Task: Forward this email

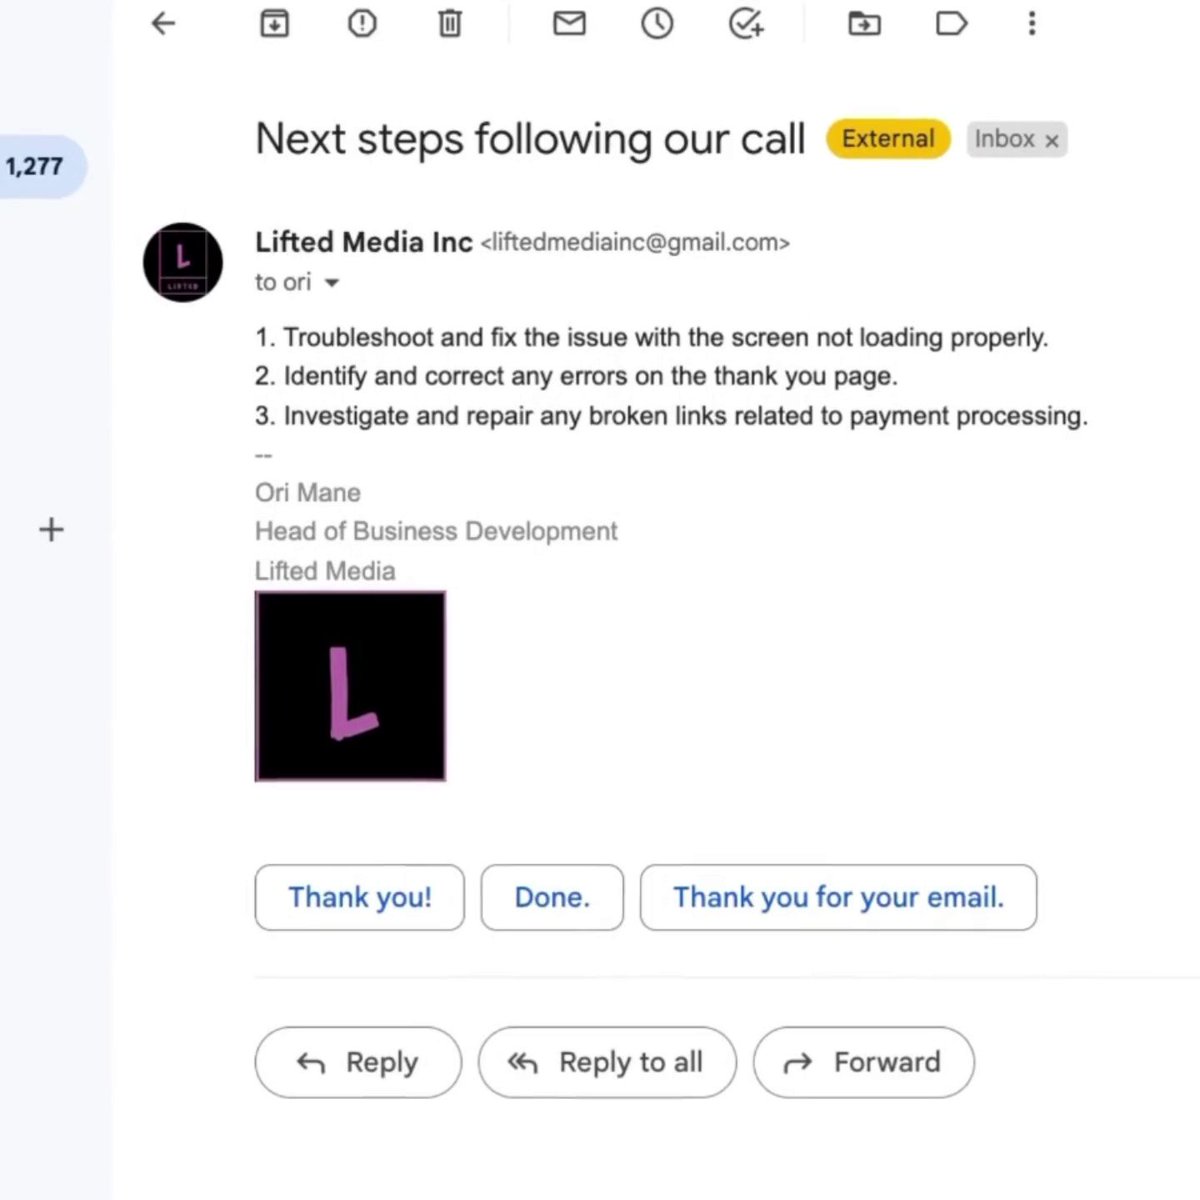Action: [x=864, y=1062]
